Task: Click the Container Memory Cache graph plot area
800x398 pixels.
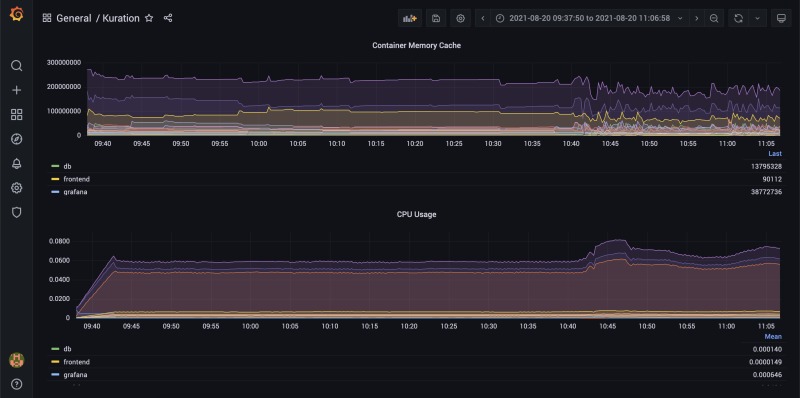Action: tap(434, 98)
